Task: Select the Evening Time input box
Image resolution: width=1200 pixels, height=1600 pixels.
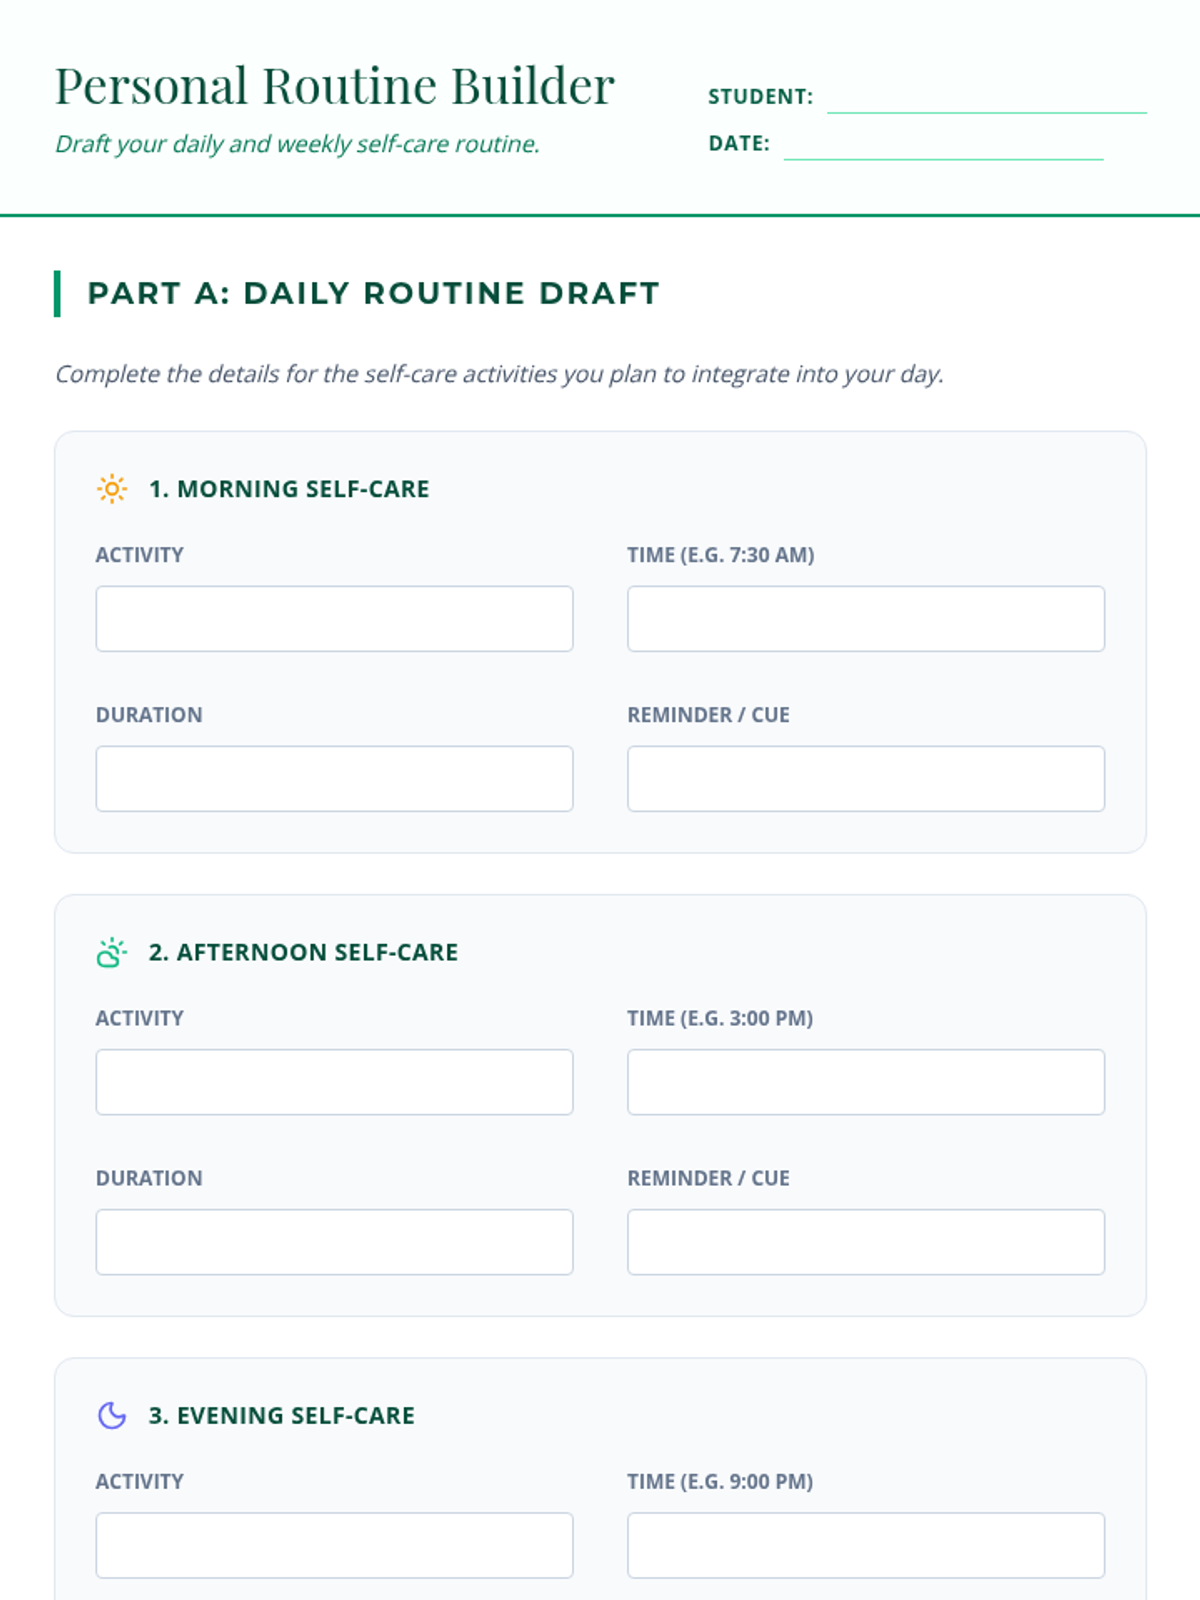Action: tap(866, 1545)
